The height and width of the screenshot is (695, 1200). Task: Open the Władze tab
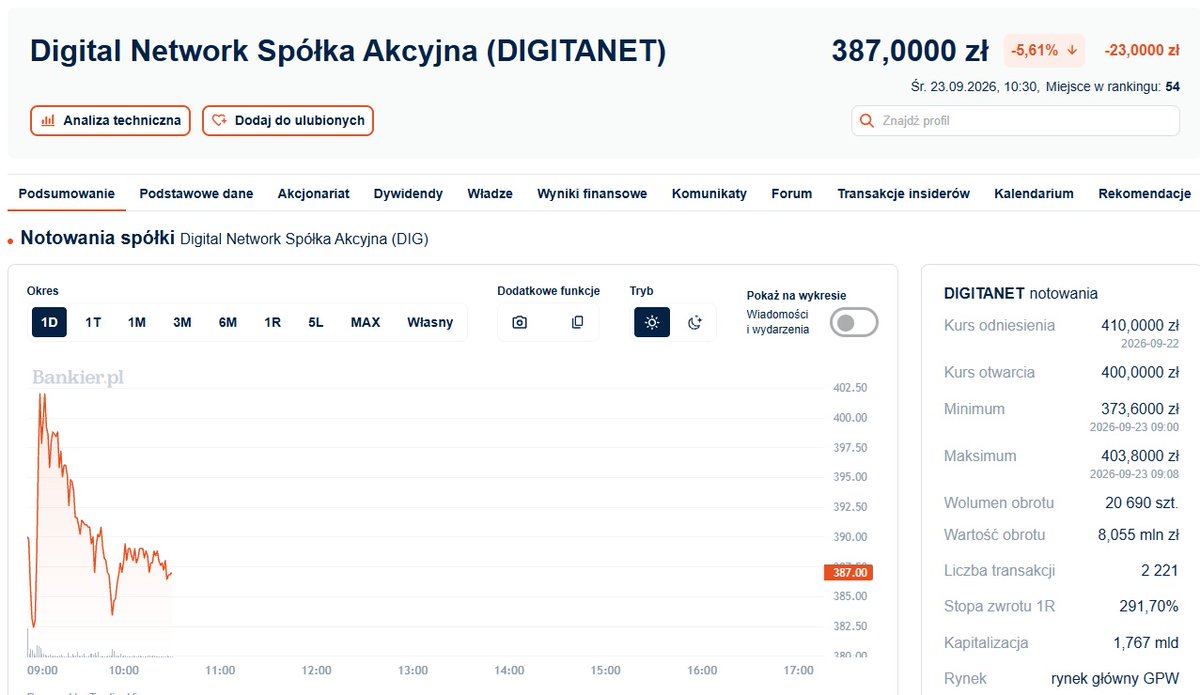pos(490,194)
